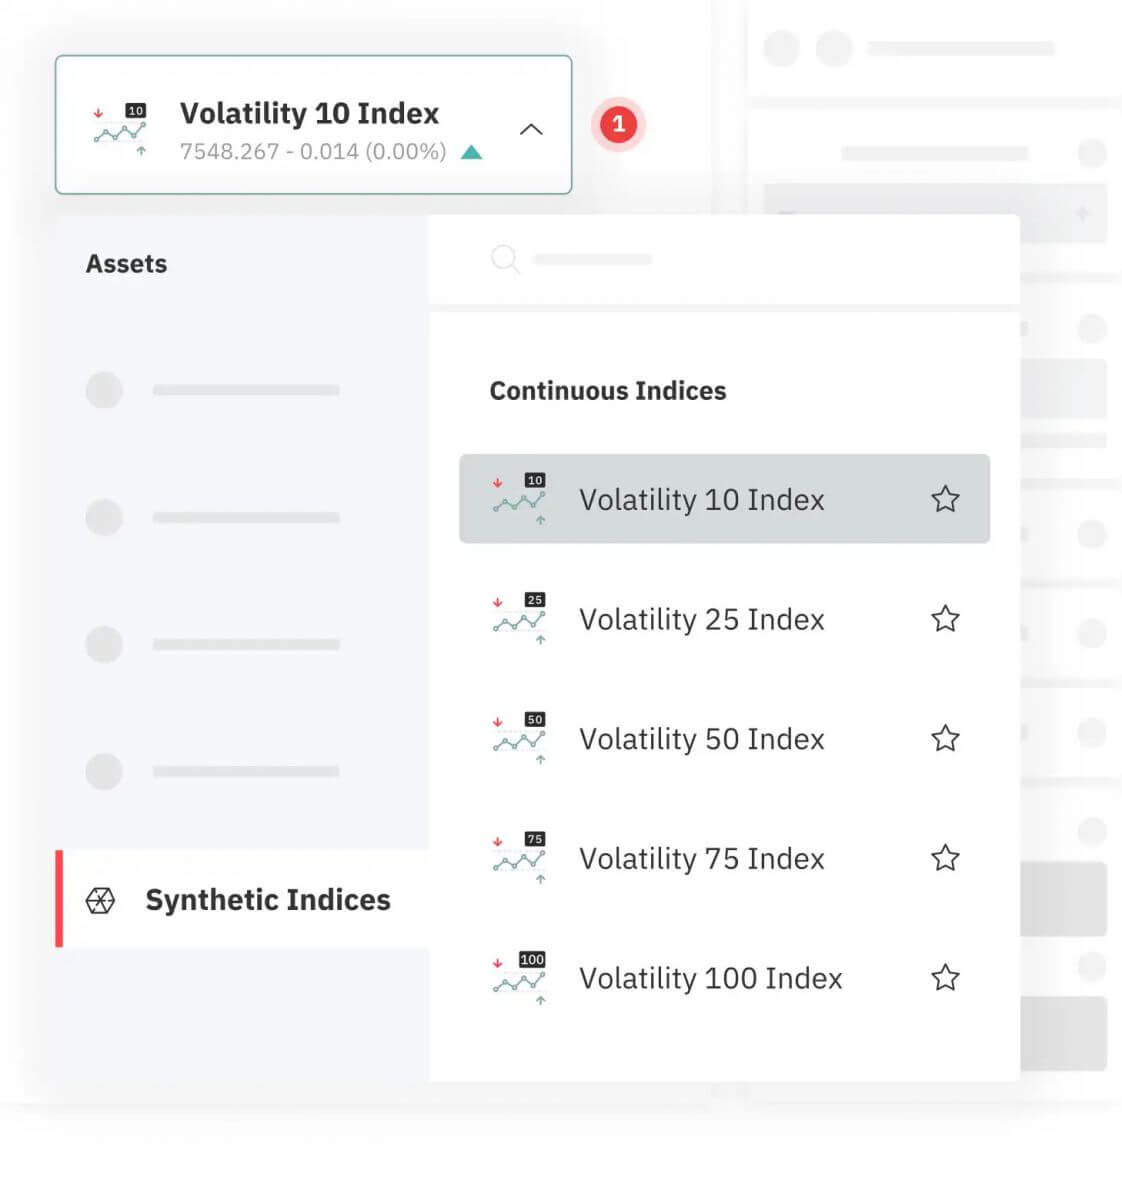Select Volatility 25 Index from the list

tap(701, 619)
